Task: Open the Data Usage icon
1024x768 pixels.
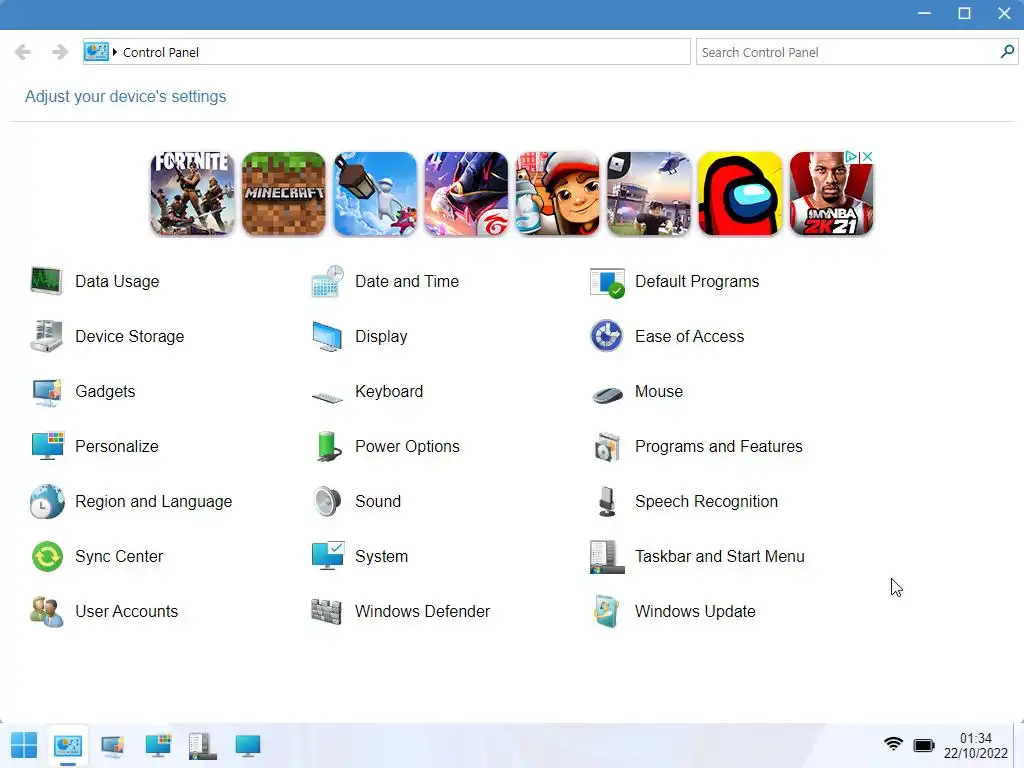Action: tap(46, 281)
